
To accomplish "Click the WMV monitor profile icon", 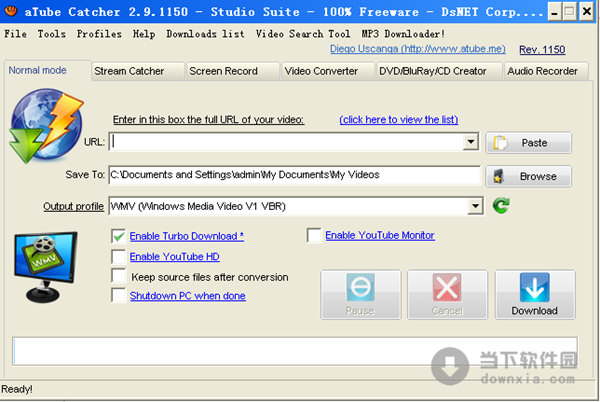I will click(x=46, y=267).
